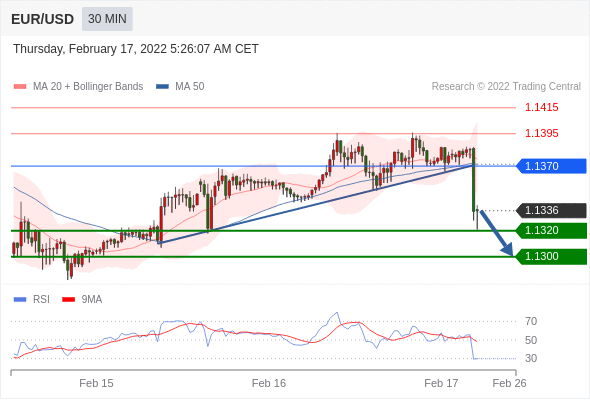This screenshot has width=590, height=400.
Task: Select the 1.1320 support price tag
Action: point(551,230)
